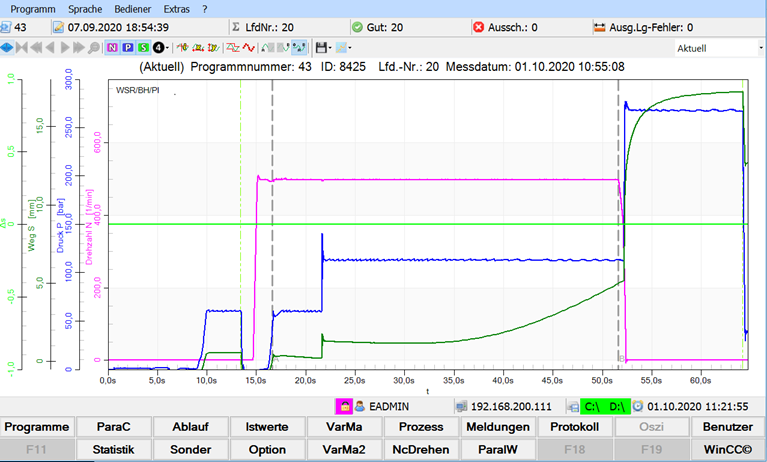Viewport: 767px width, 462px height.
Task: Click the blue diamond navigation icon
Action: (x=8, y=47)
